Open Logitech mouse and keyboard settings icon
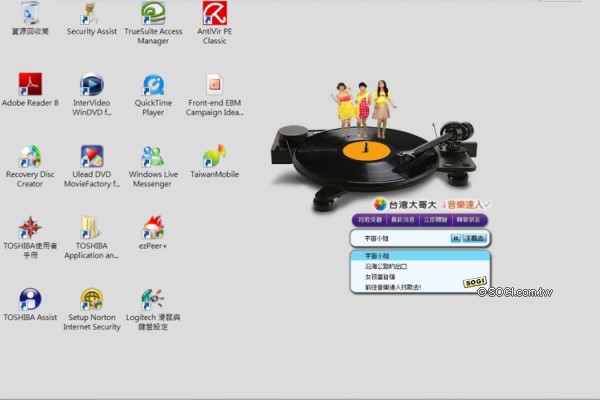The width and height of the screenshot is (600, 400). tap(153, 309)
